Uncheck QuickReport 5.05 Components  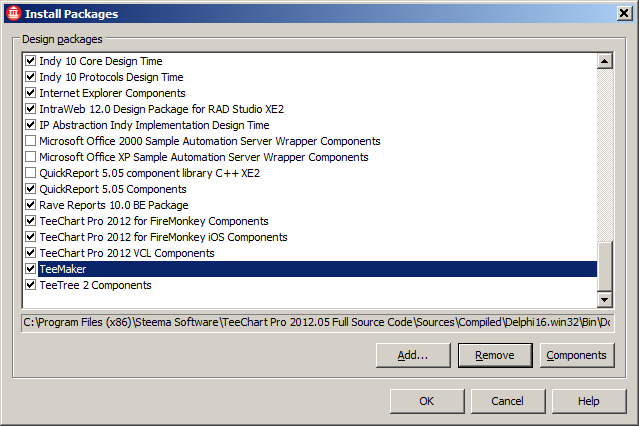click(31, 189)
